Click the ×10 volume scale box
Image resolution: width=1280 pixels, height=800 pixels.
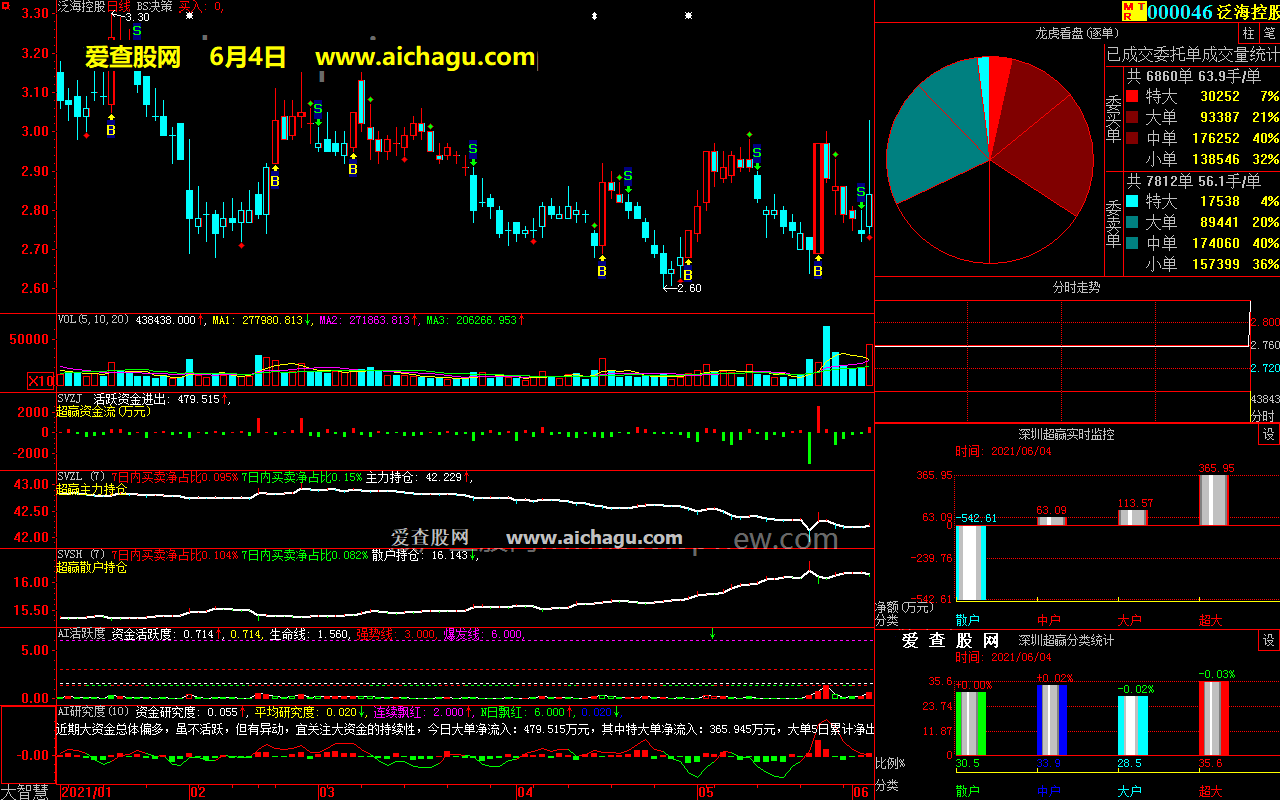[x=41, y=381]
